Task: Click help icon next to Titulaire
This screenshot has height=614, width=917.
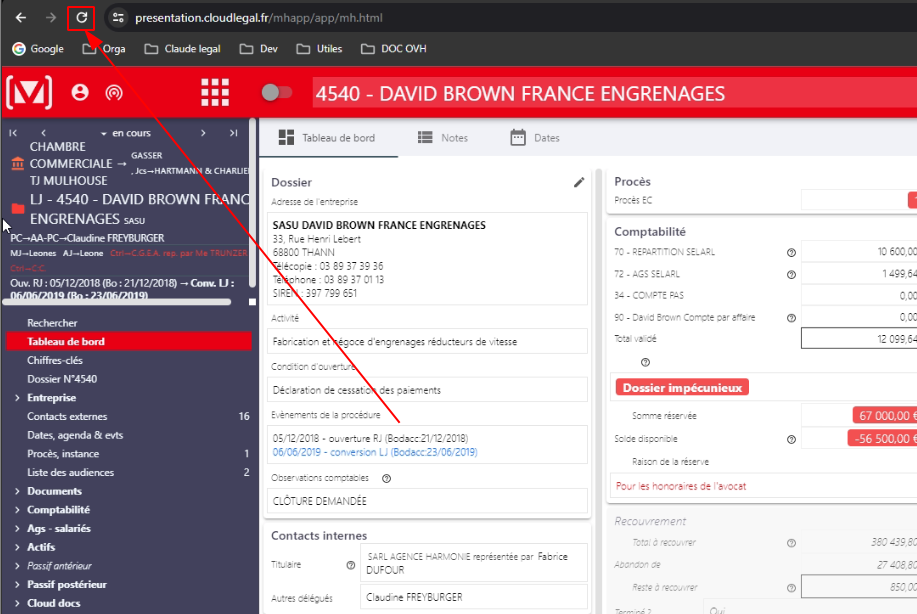Action: [351, 565]
